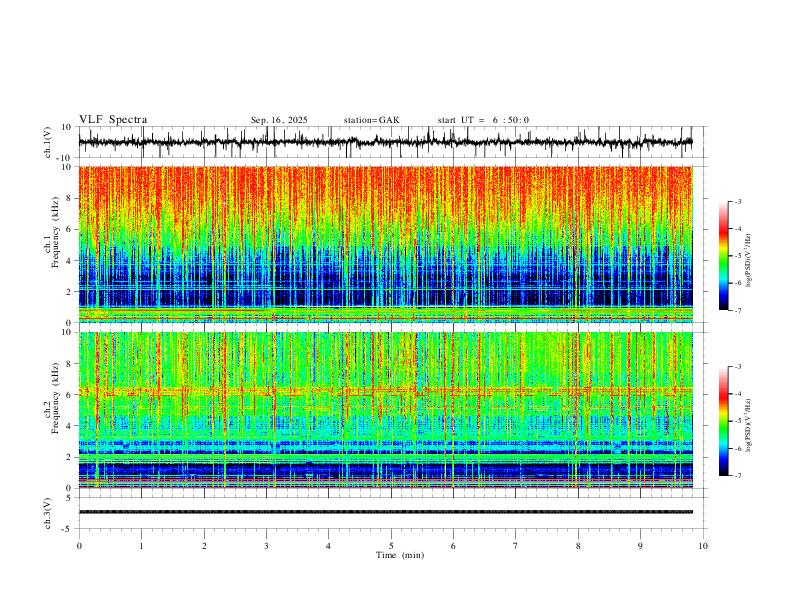Click the ch.1 color bar log(PSD) unit label
The height and width of the screenshot is (612, 792).
click(749, 261)
